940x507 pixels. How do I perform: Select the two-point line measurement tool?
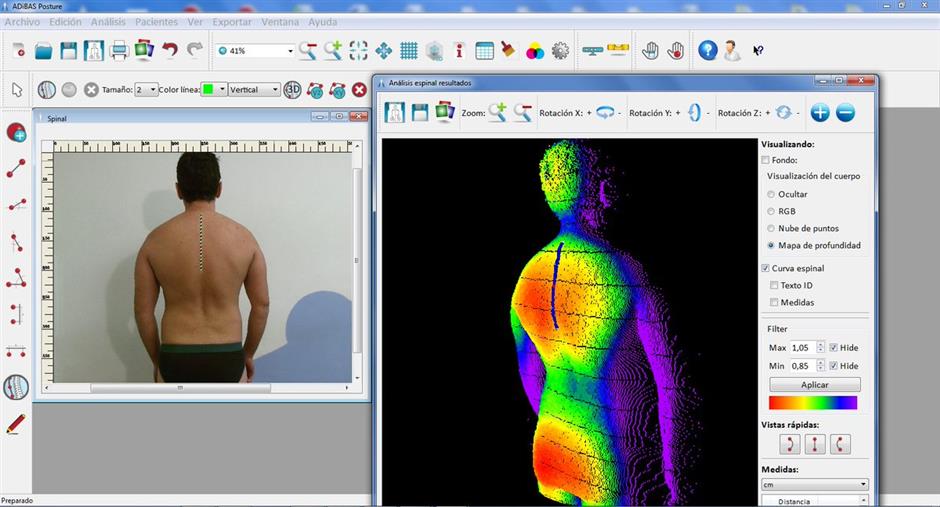coord(16,168)
